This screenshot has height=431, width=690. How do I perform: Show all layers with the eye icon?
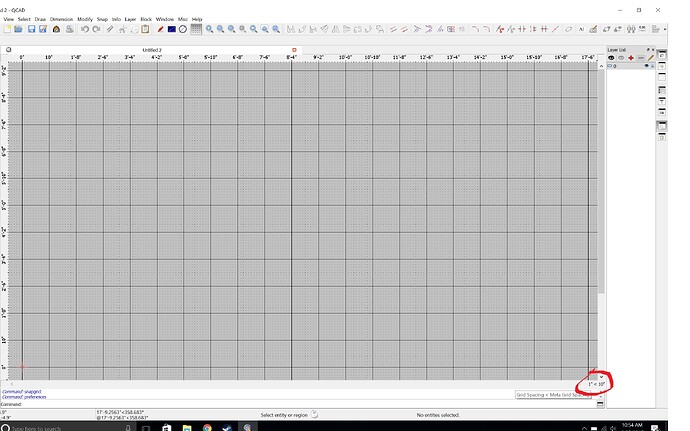pos(611,58)
